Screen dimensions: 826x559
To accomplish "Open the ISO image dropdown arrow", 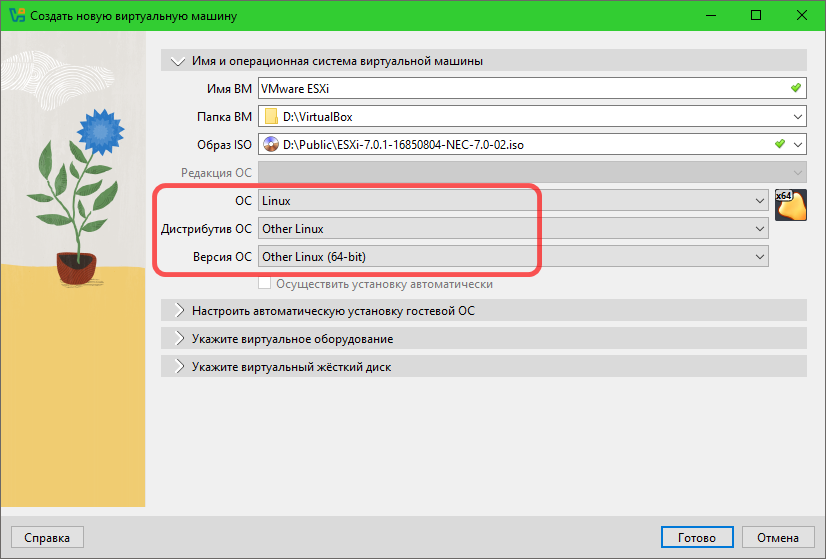I will (x=797, y=145).
